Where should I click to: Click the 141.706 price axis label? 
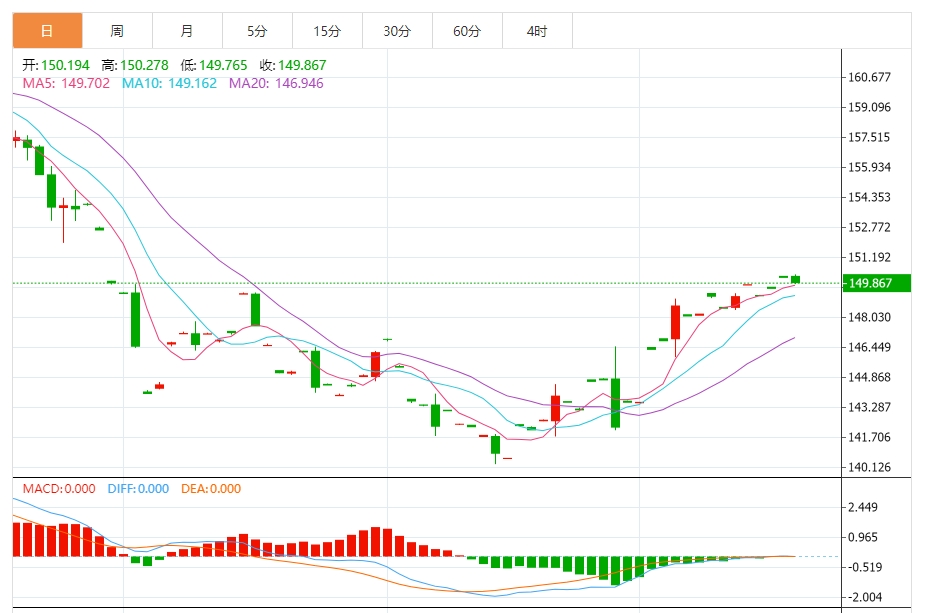(869, 437)
